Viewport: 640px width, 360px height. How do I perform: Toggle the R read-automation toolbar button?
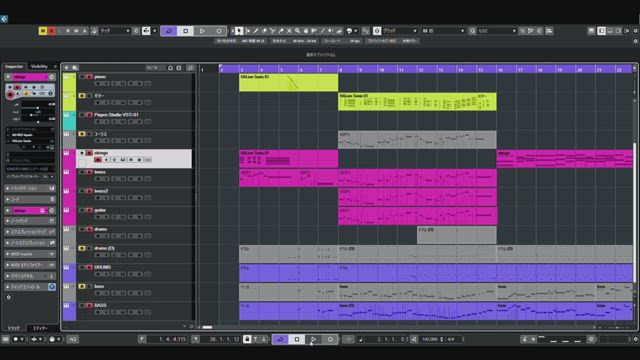[68, 31]
